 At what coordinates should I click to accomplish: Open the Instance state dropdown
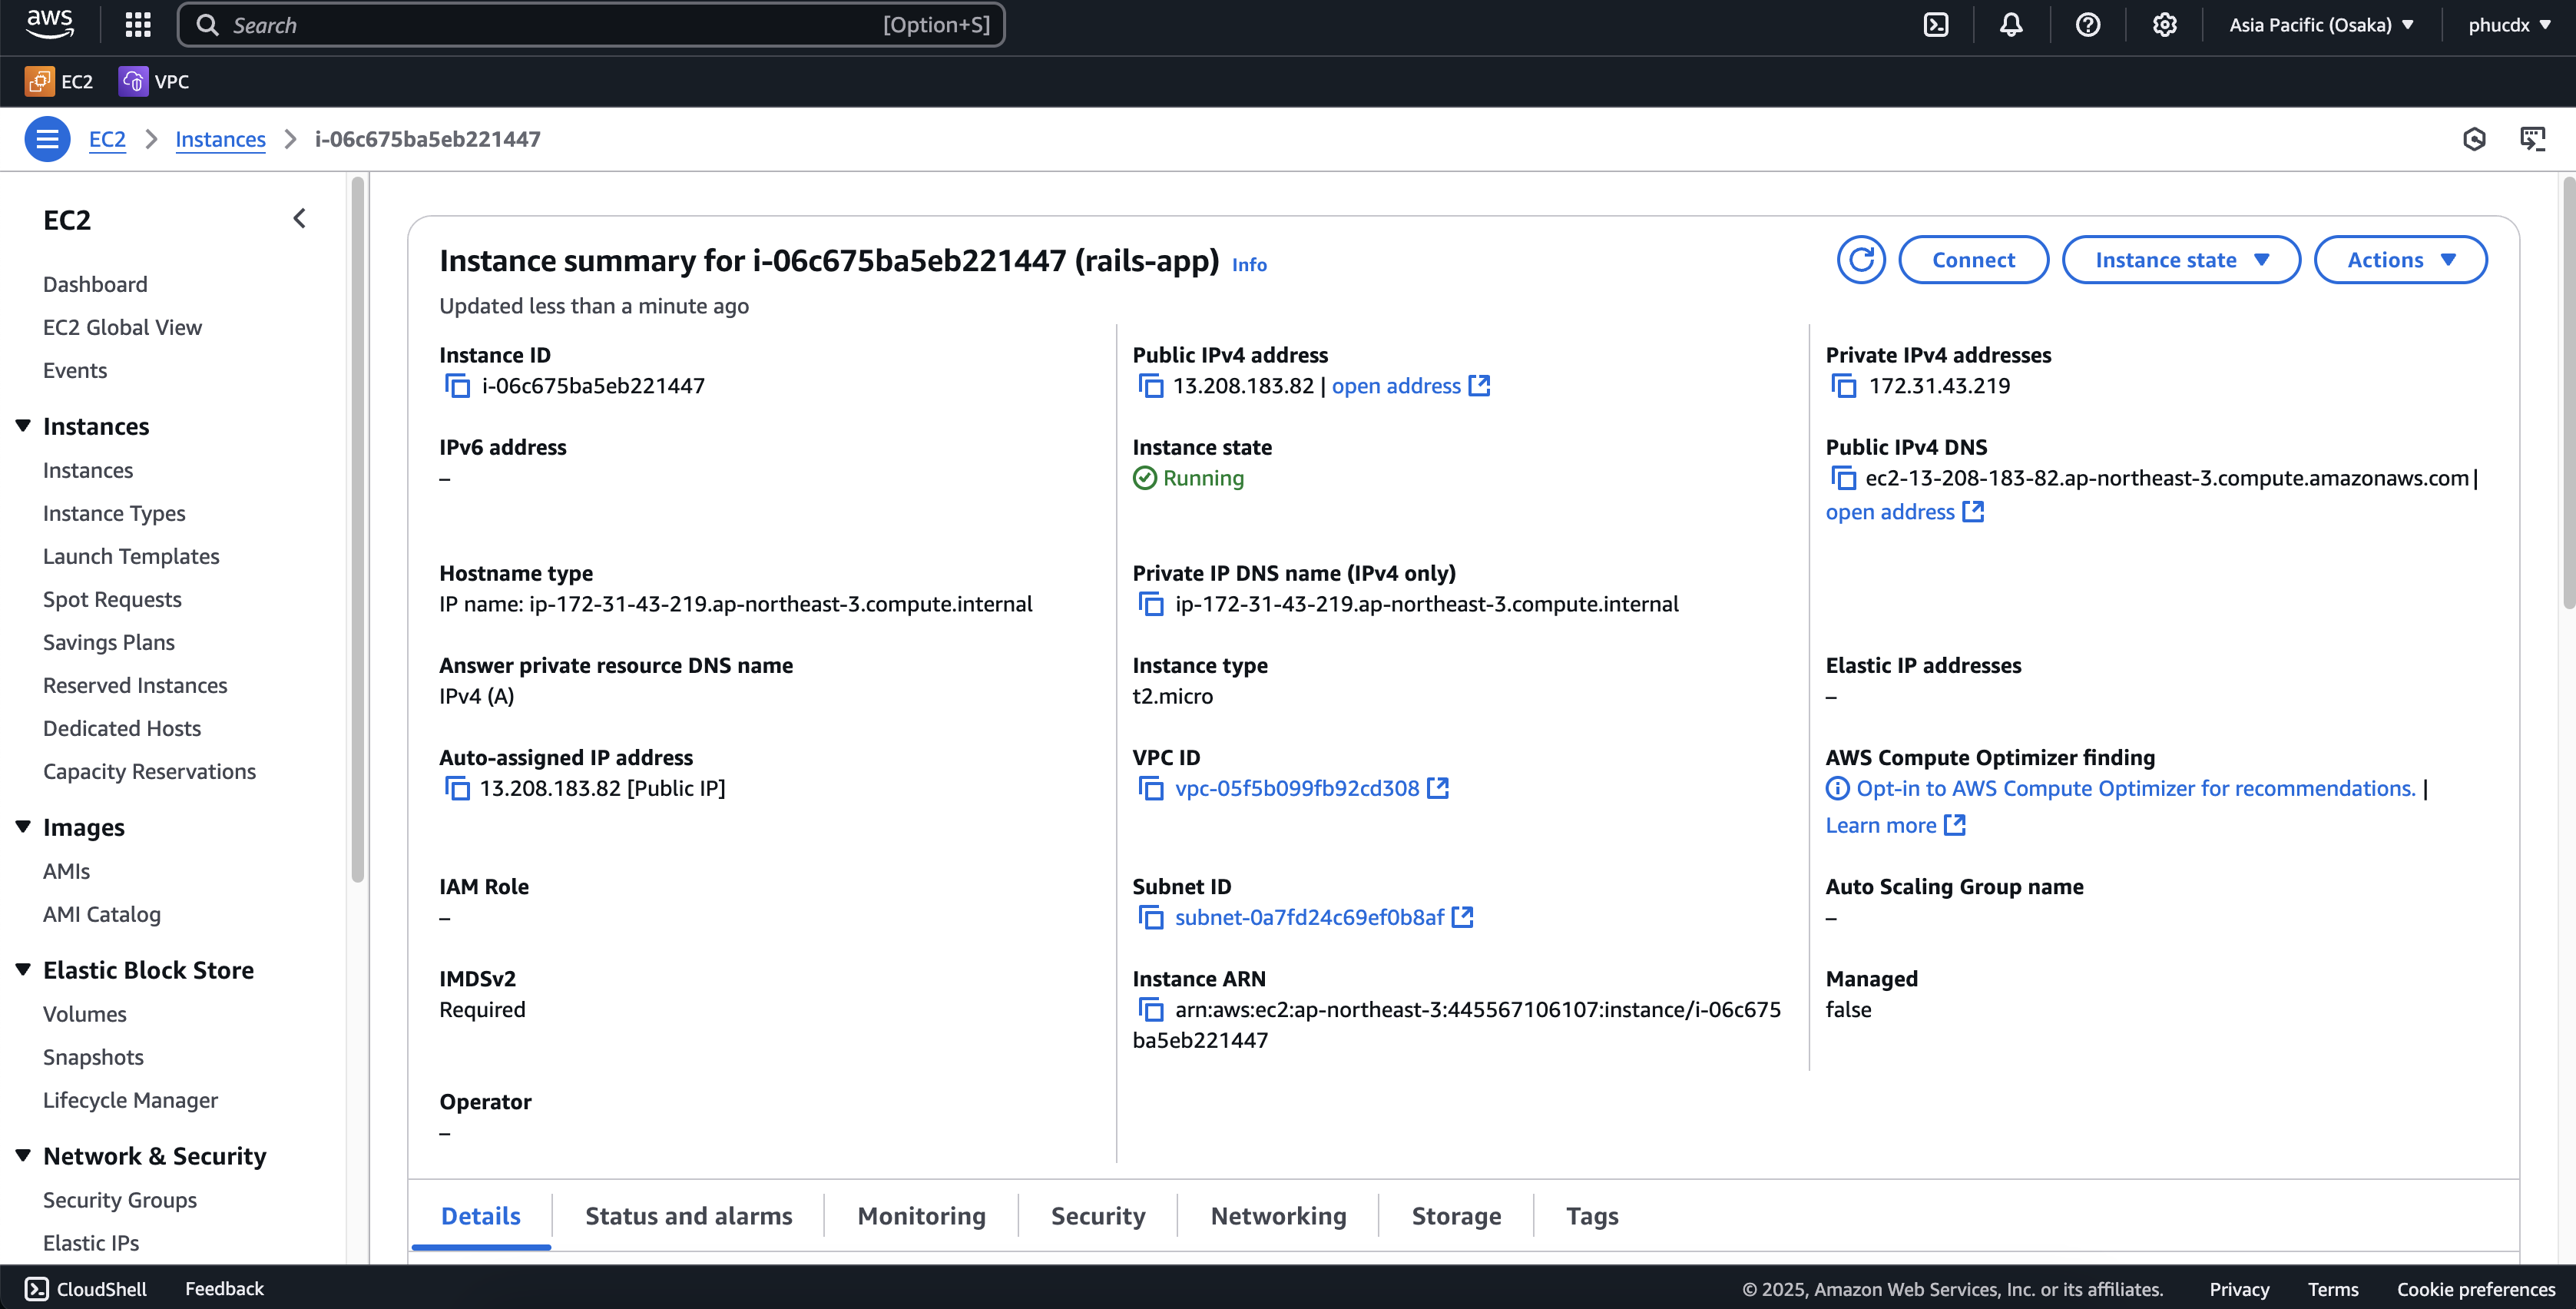[2180, 259]
